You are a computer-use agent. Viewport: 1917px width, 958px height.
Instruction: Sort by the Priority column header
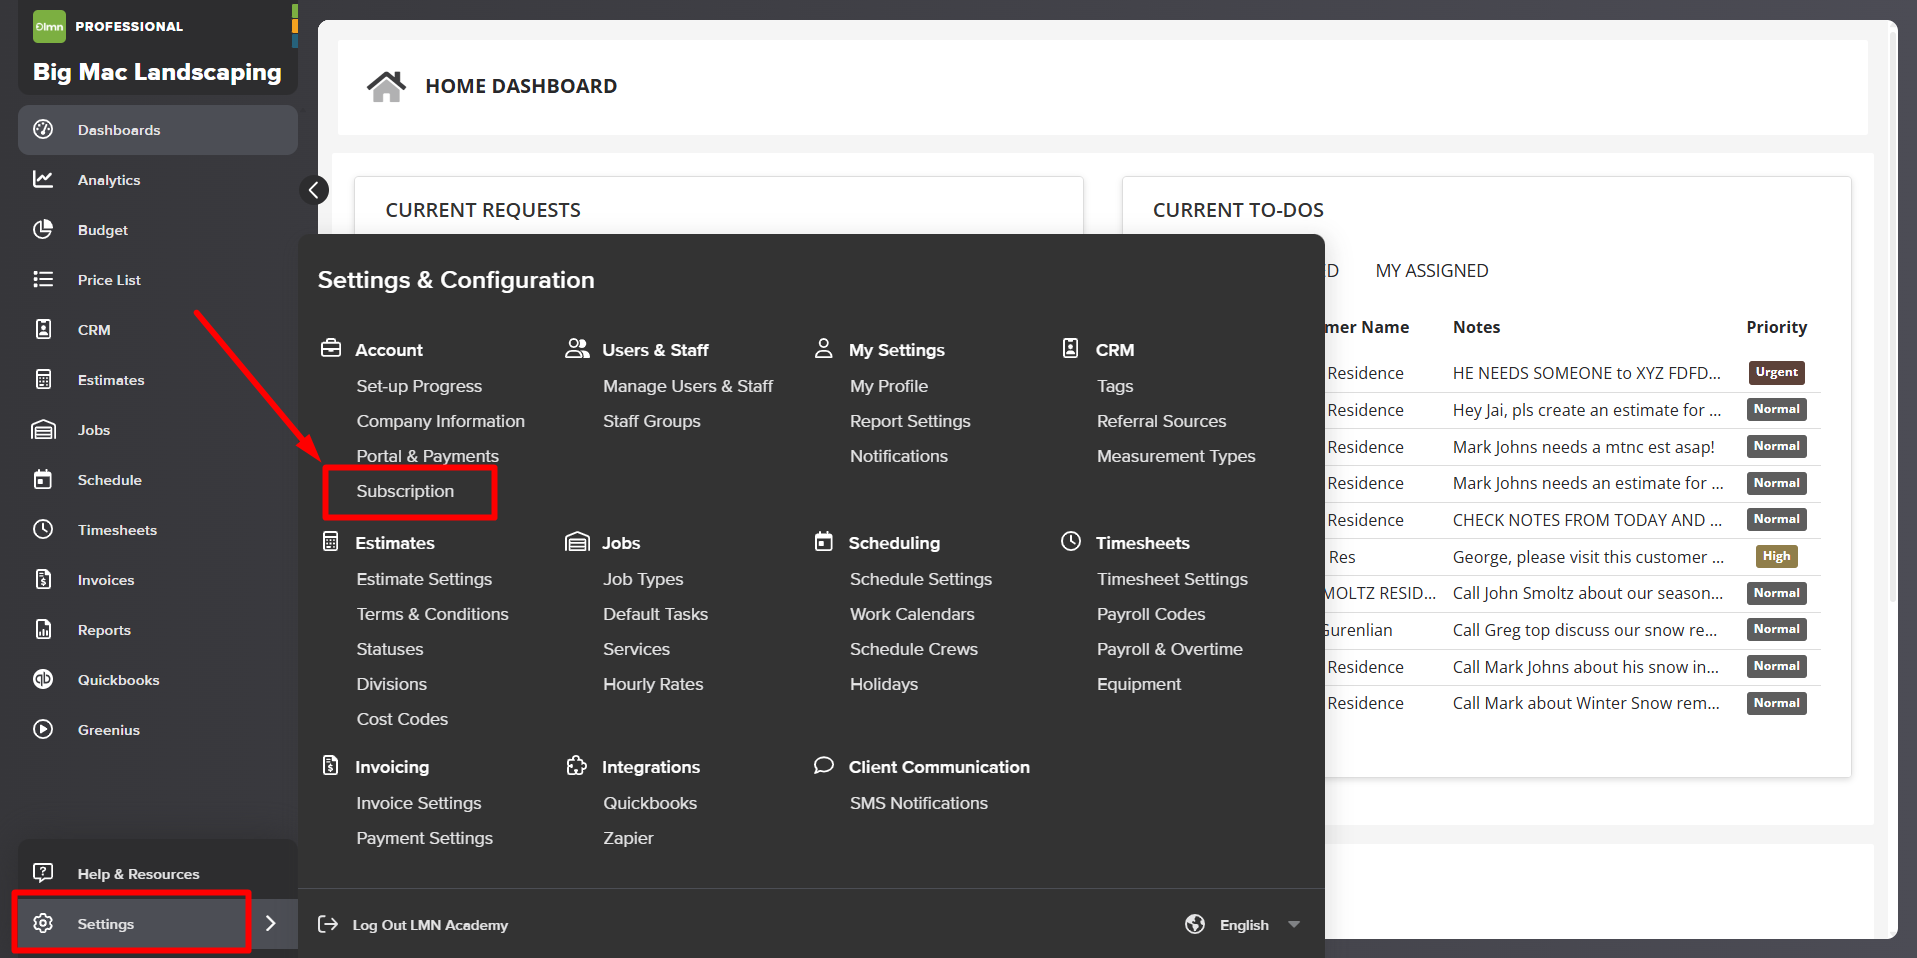coord(1776,327)
